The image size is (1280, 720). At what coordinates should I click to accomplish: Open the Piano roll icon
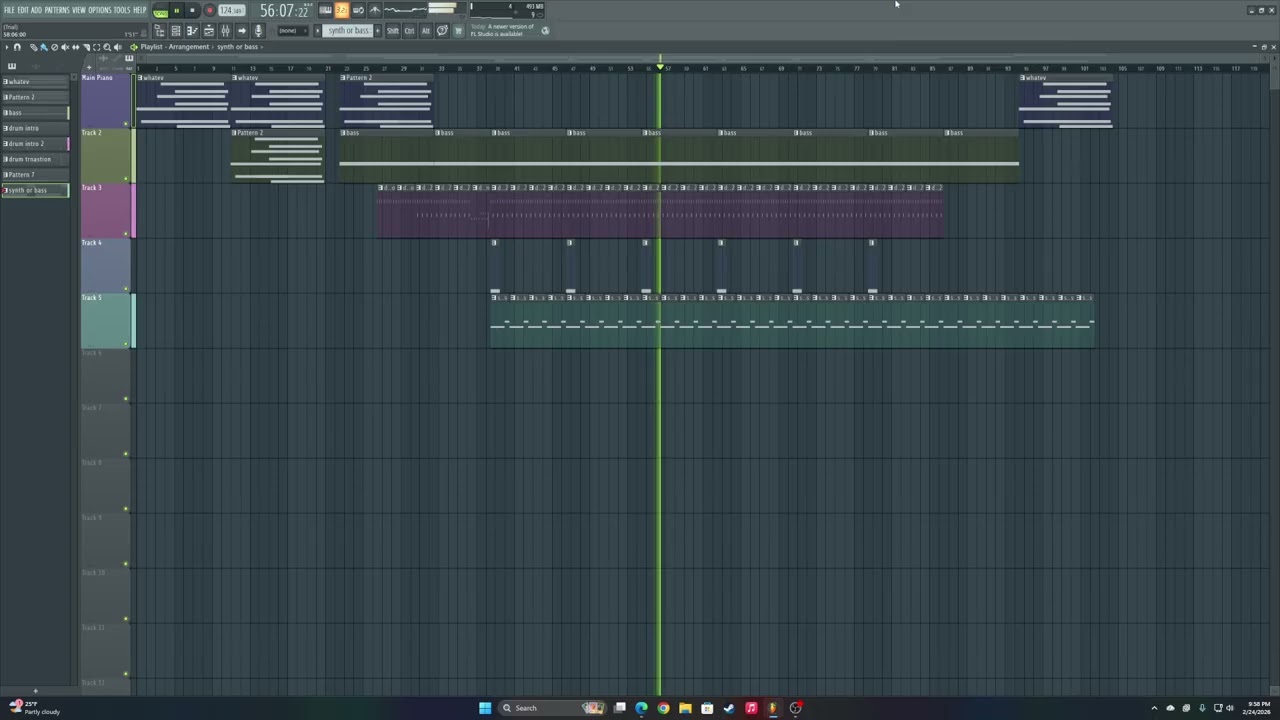tap(192, 31)
